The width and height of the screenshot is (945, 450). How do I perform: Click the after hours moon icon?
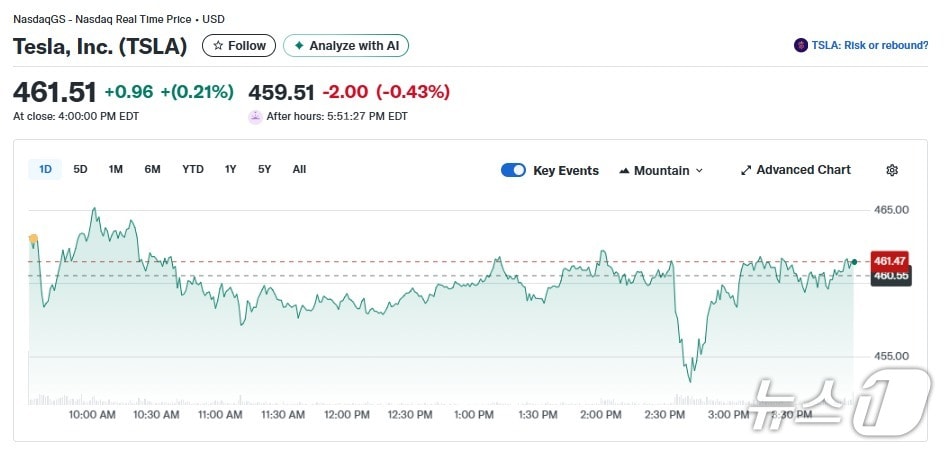click(x=256, y=116)
